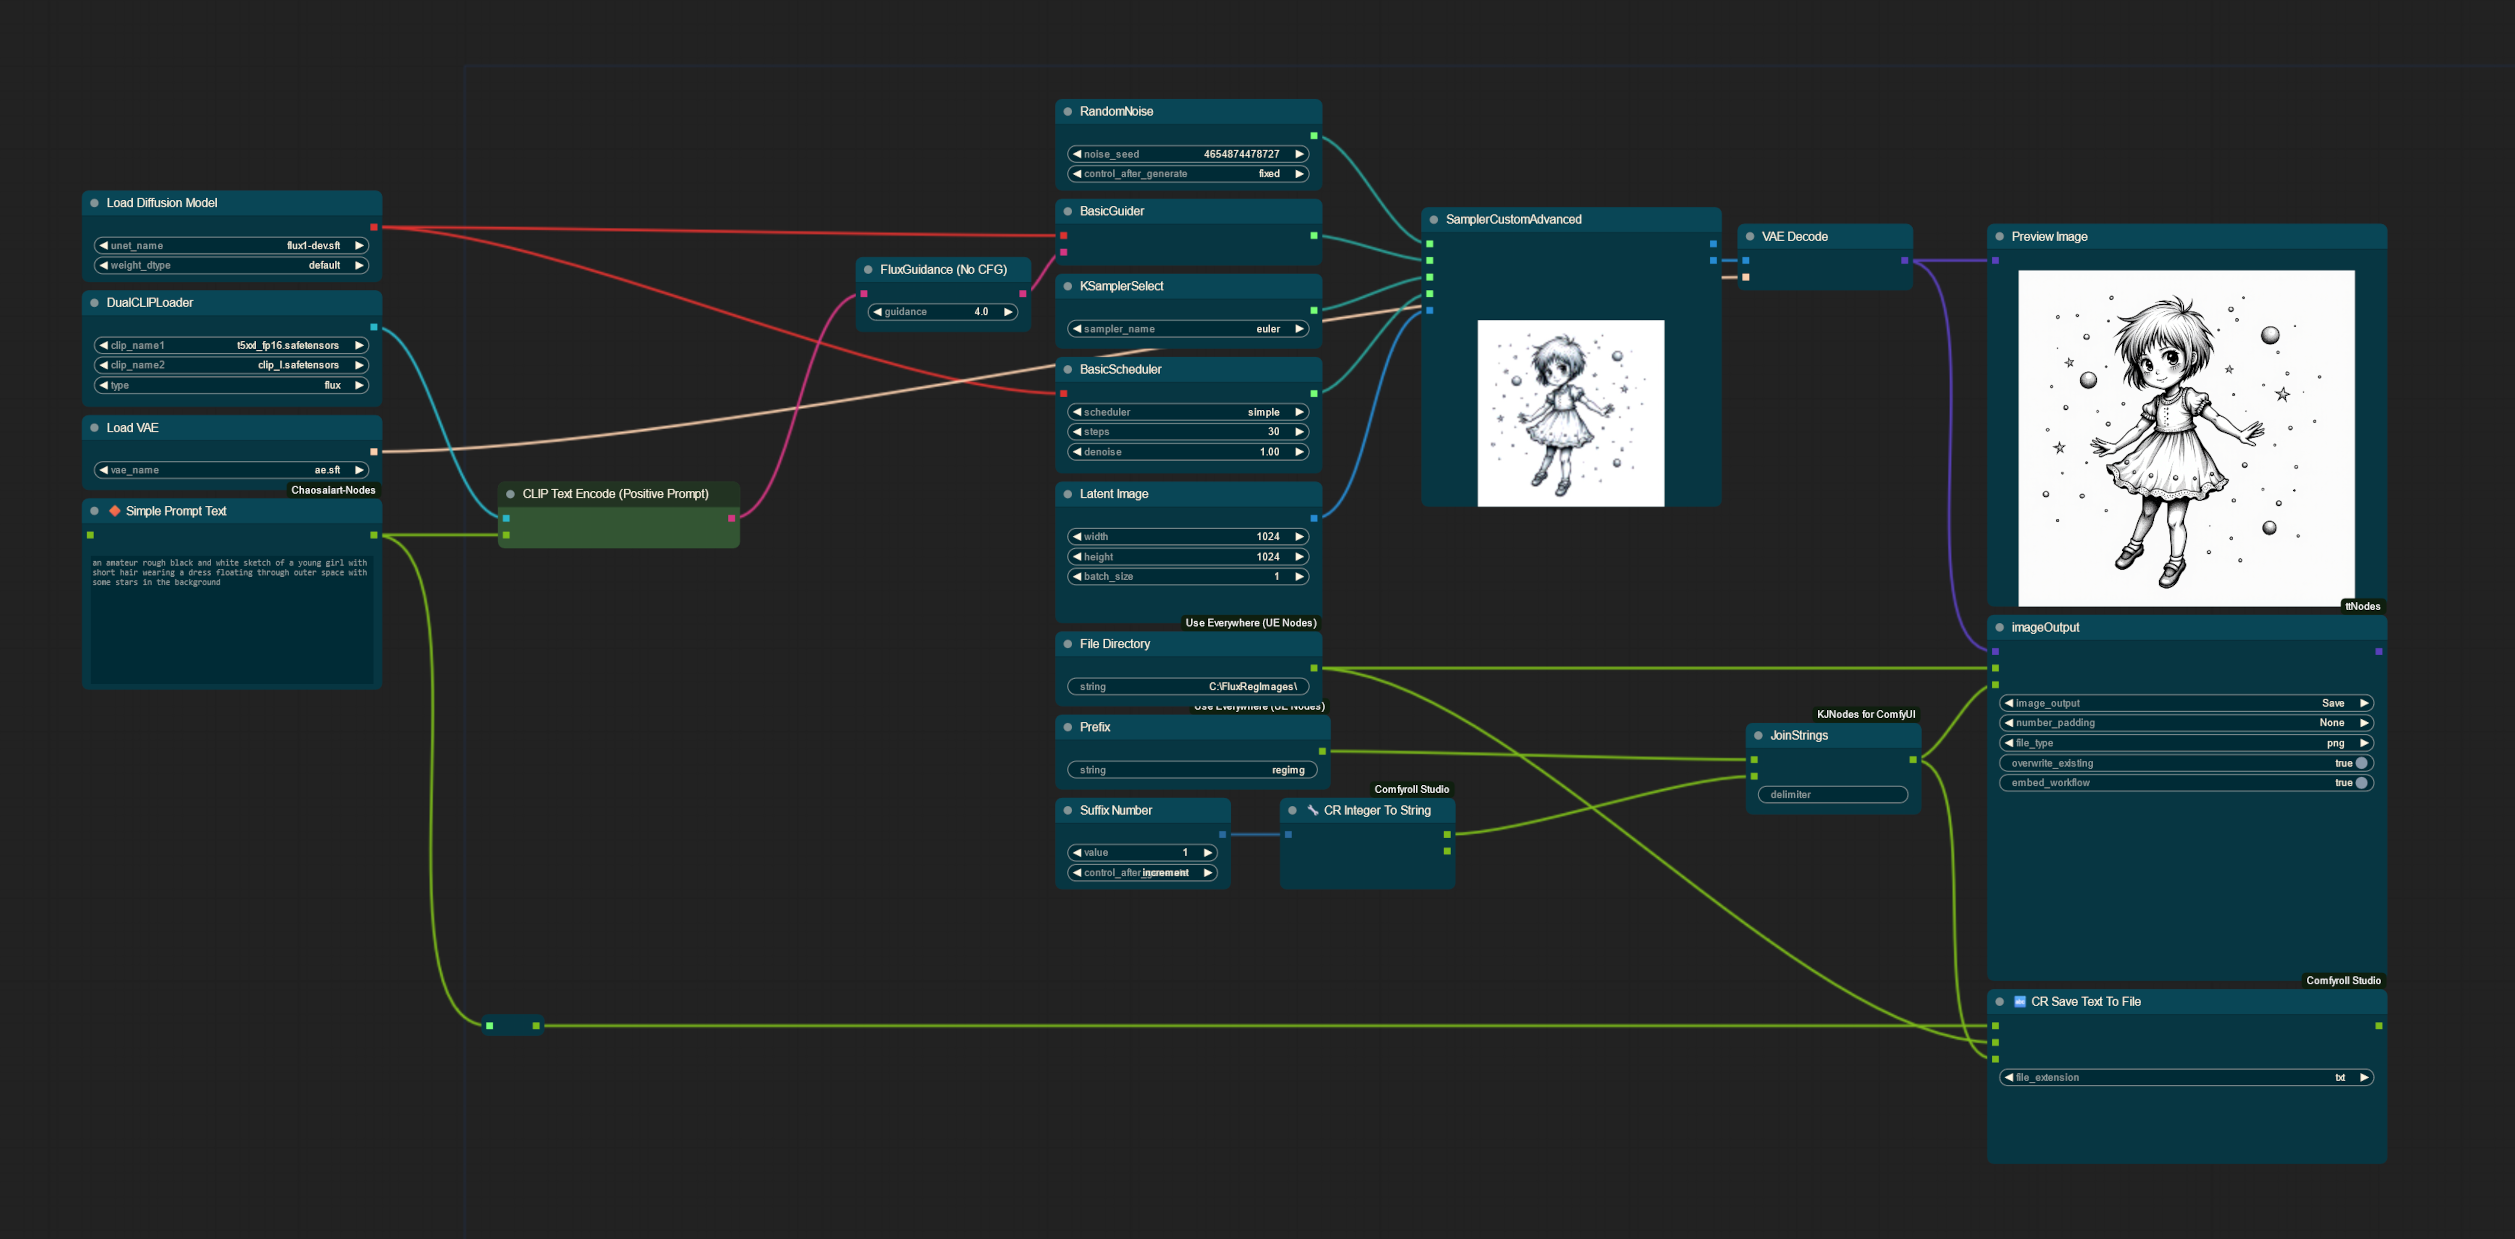Toggle the overwrite_existing switch

(2361, 763)
